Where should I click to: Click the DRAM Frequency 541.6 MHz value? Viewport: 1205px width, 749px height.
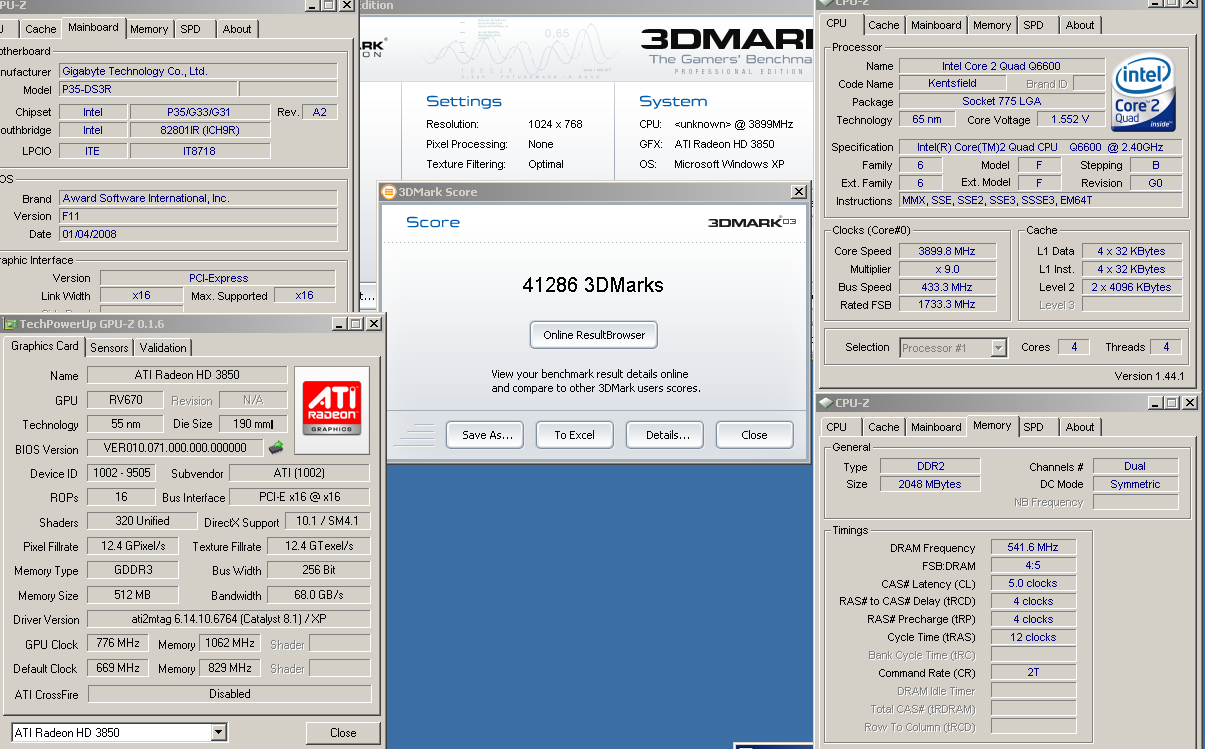pos(1034,548)
